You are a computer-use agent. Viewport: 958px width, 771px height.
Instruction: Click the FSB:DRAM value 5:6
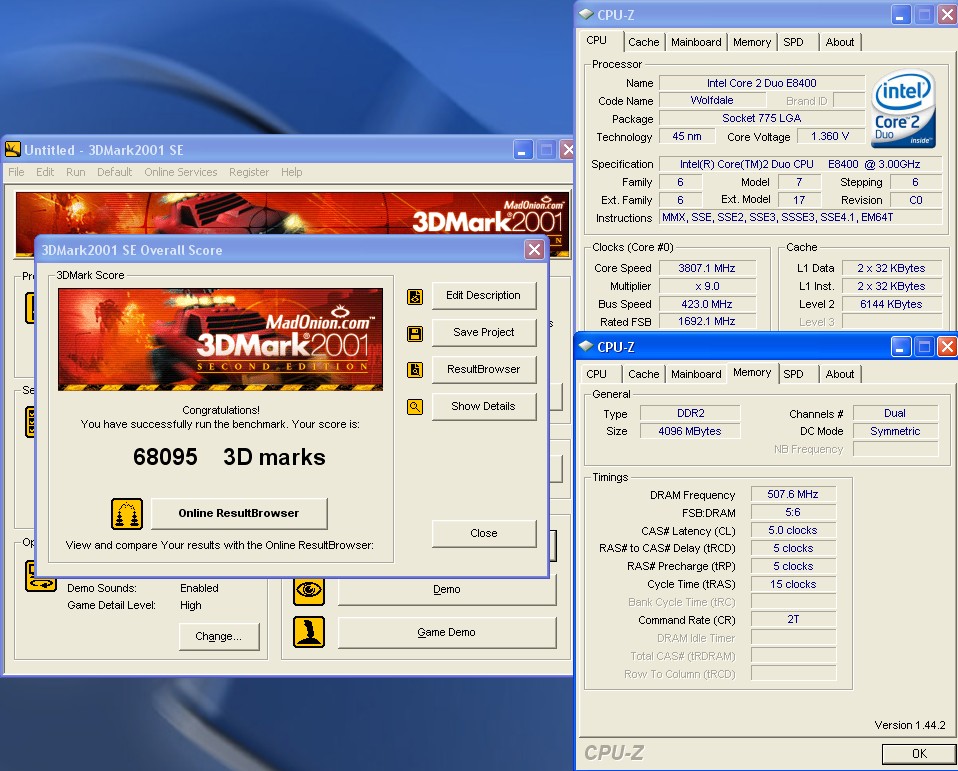click(792, 513)
